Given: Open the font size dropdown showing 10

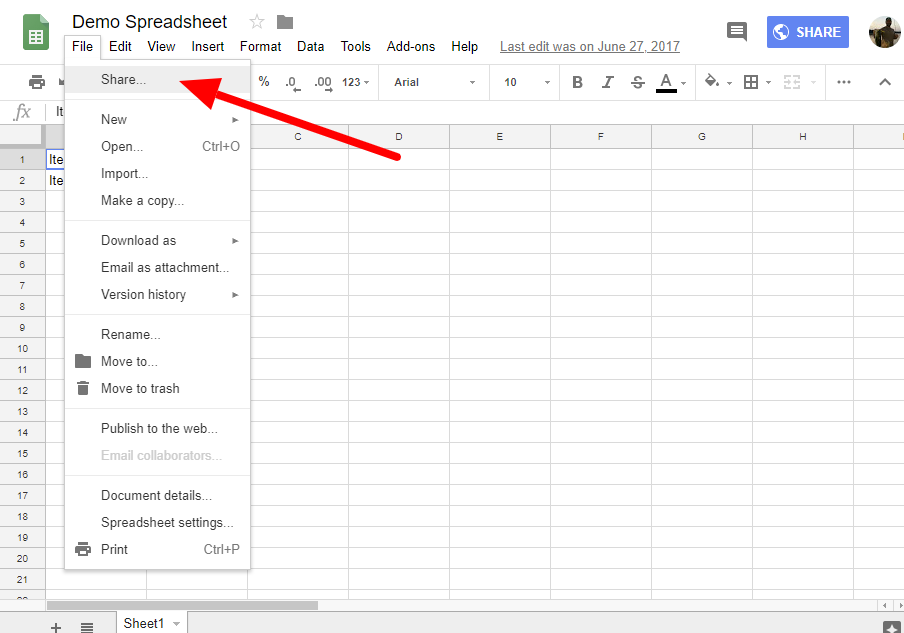Looking at the screenshot, I should pos(523,82).
